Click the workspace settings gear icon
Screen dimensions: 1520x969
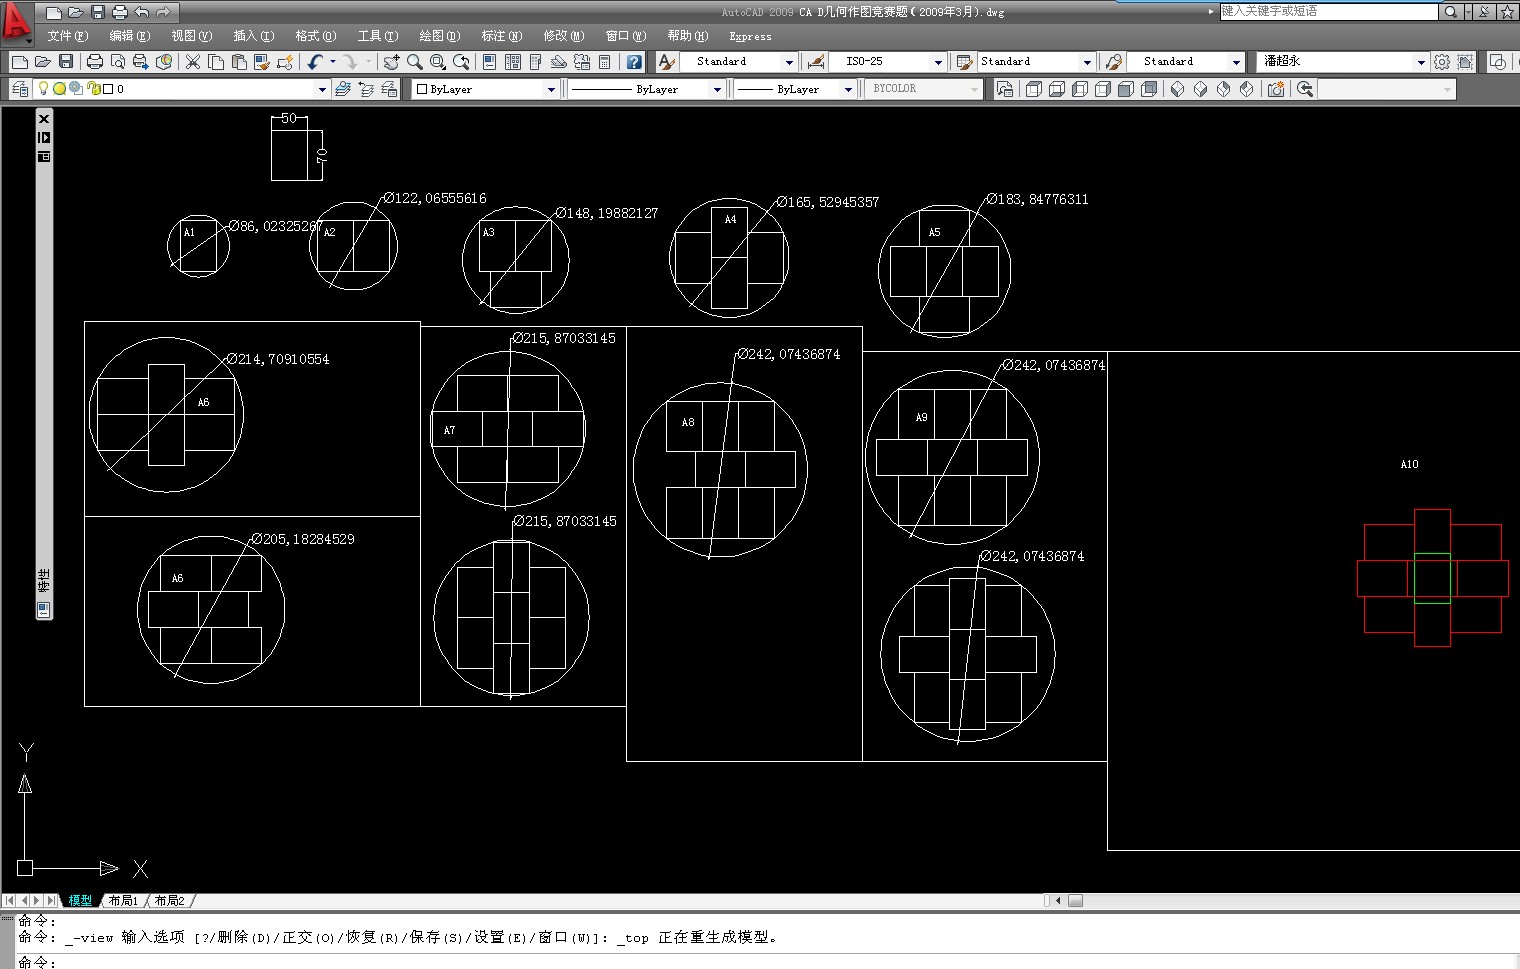coord(1442,62)
